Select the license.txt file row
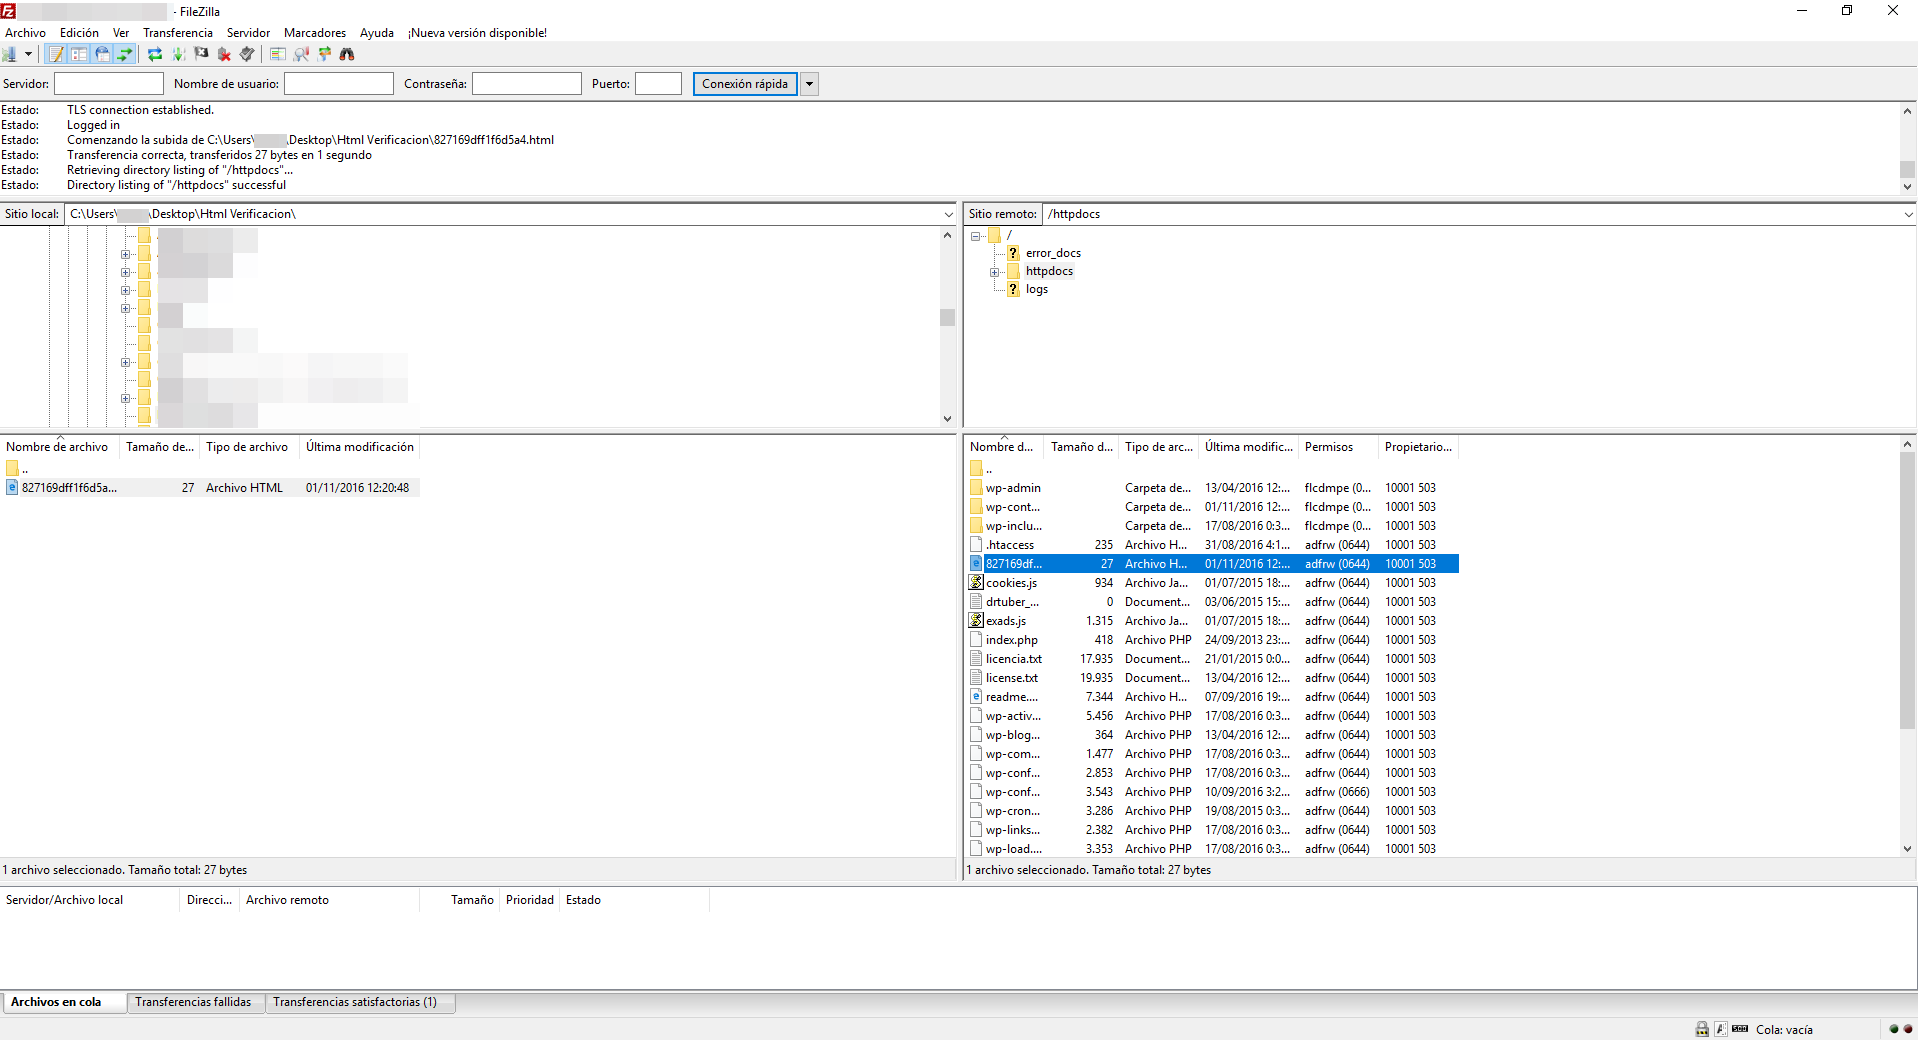The height and width of the screenshot is (1040, 1918). [x=1213, y=678]
